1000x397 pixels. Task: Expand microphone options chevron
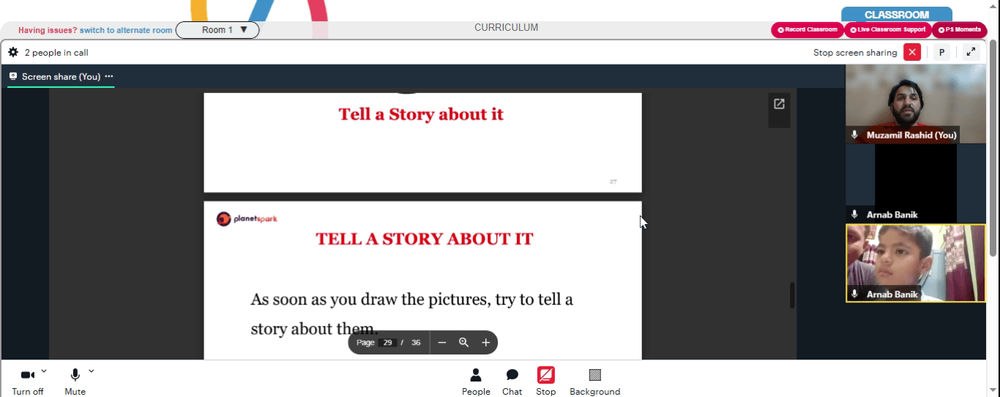point(91,371)
